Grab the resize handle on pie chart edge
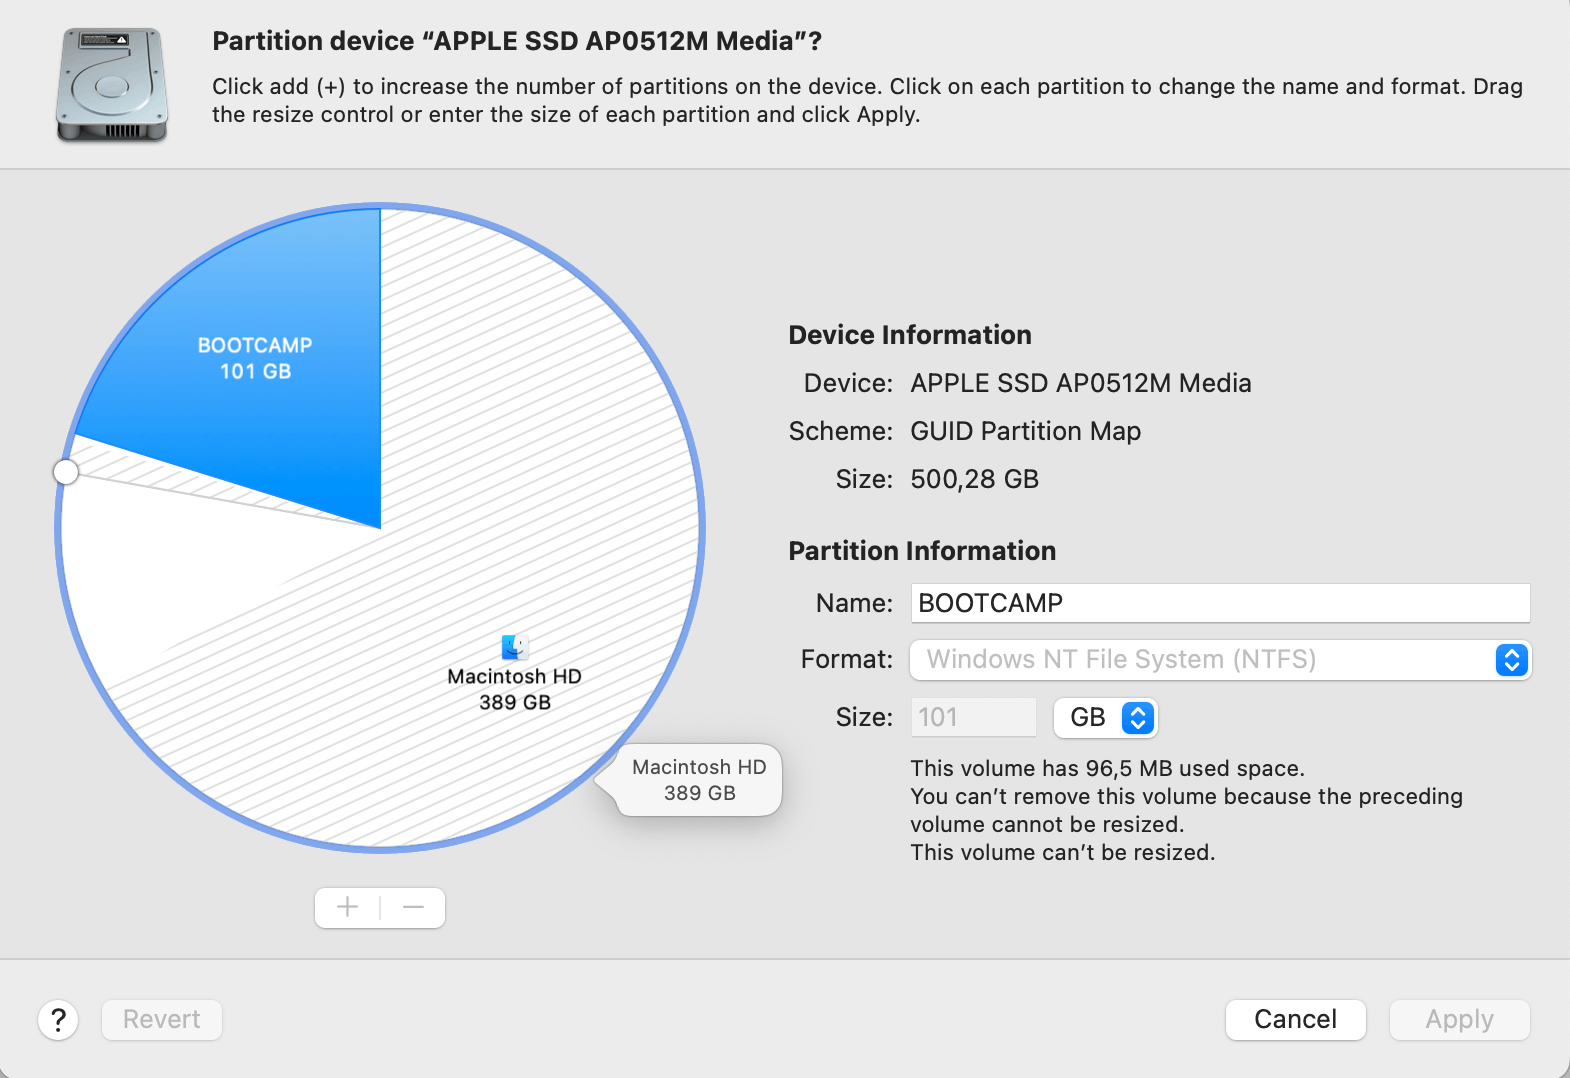The height and width of the screenshot is (1078, 1570). 66,472
